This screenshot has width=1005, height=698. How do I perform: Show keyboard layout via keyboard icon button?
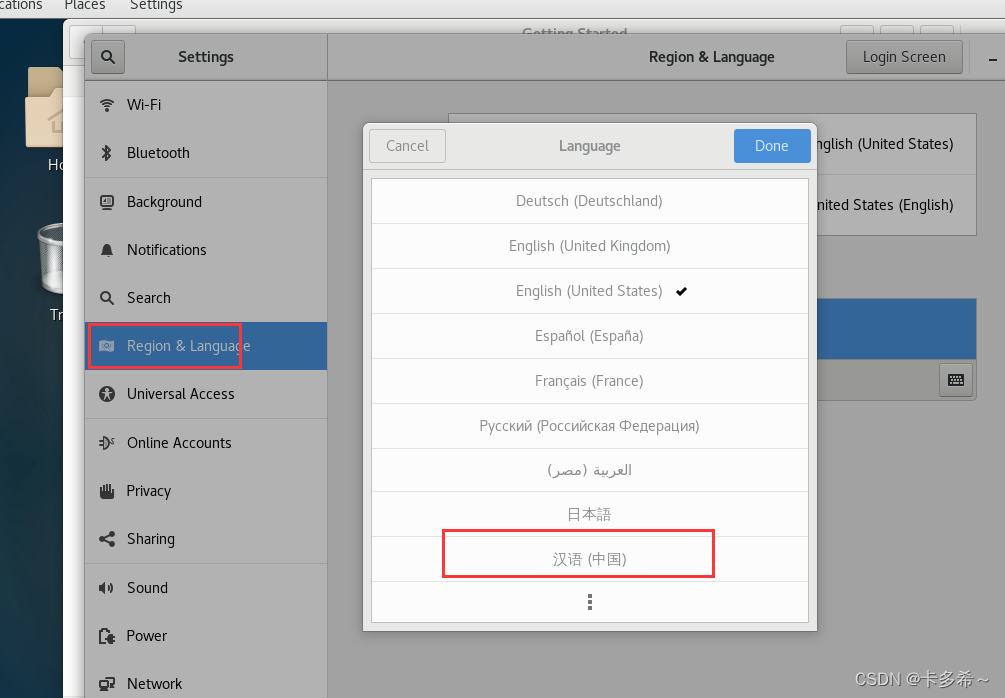(x=956, y=380)
